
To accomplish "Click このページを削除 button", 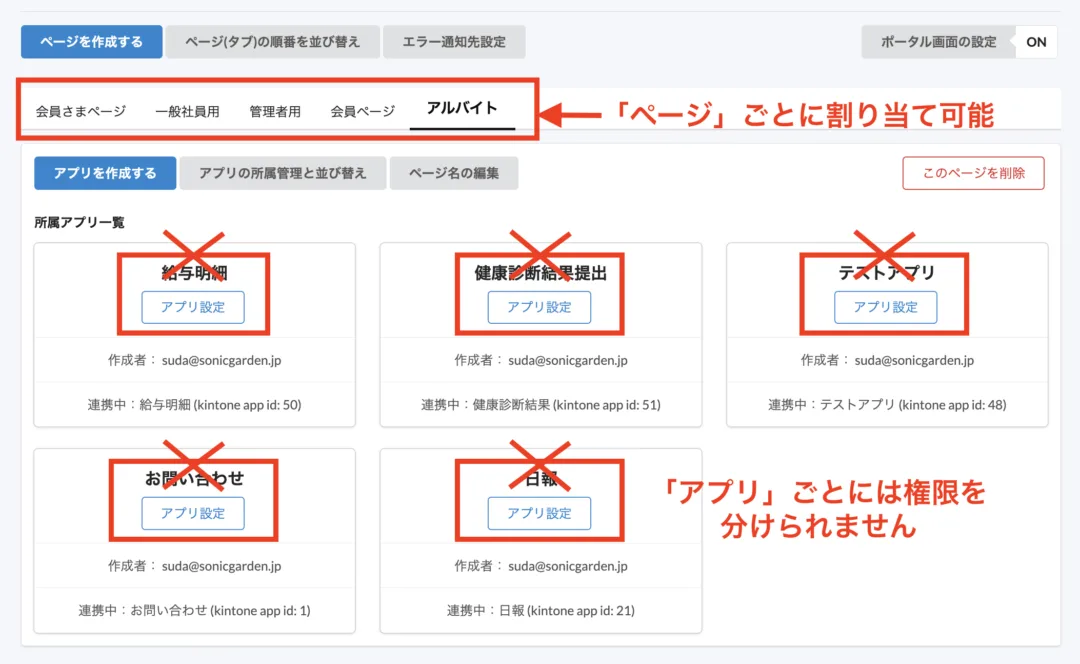I will (x=973, y=174).
